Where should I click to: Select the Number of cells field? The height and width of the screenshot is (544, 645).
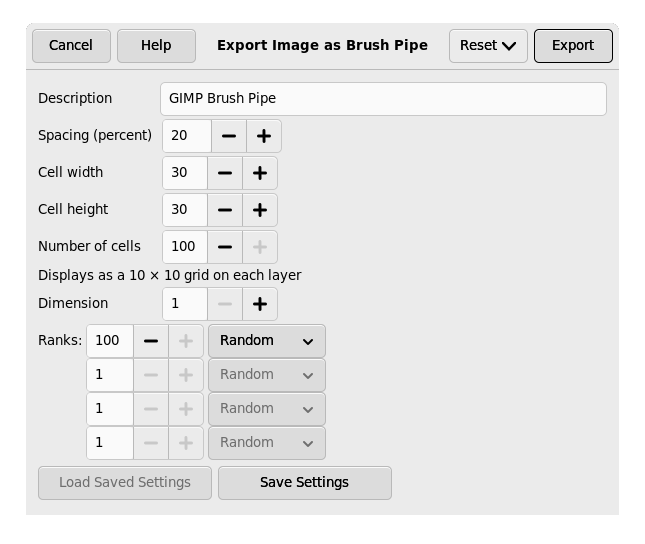(x=185, y=247)
